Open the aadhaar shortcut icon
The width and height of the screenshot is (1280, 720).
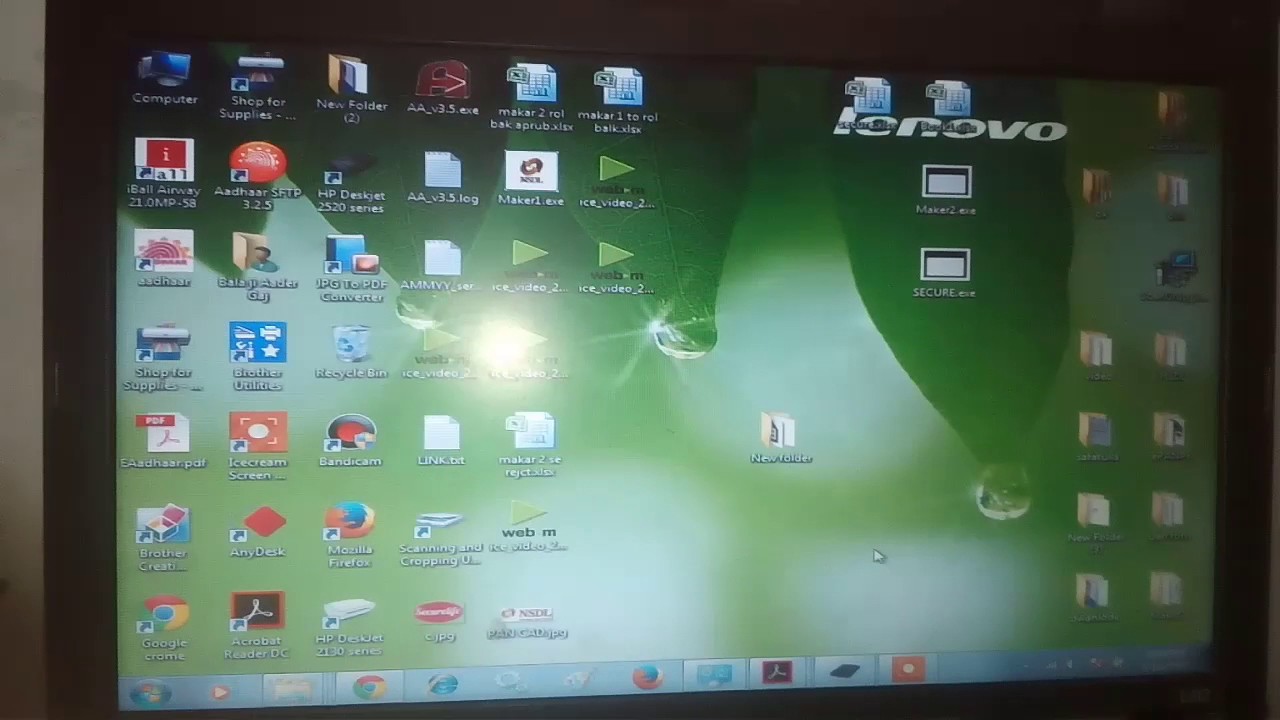click(163, 259)
